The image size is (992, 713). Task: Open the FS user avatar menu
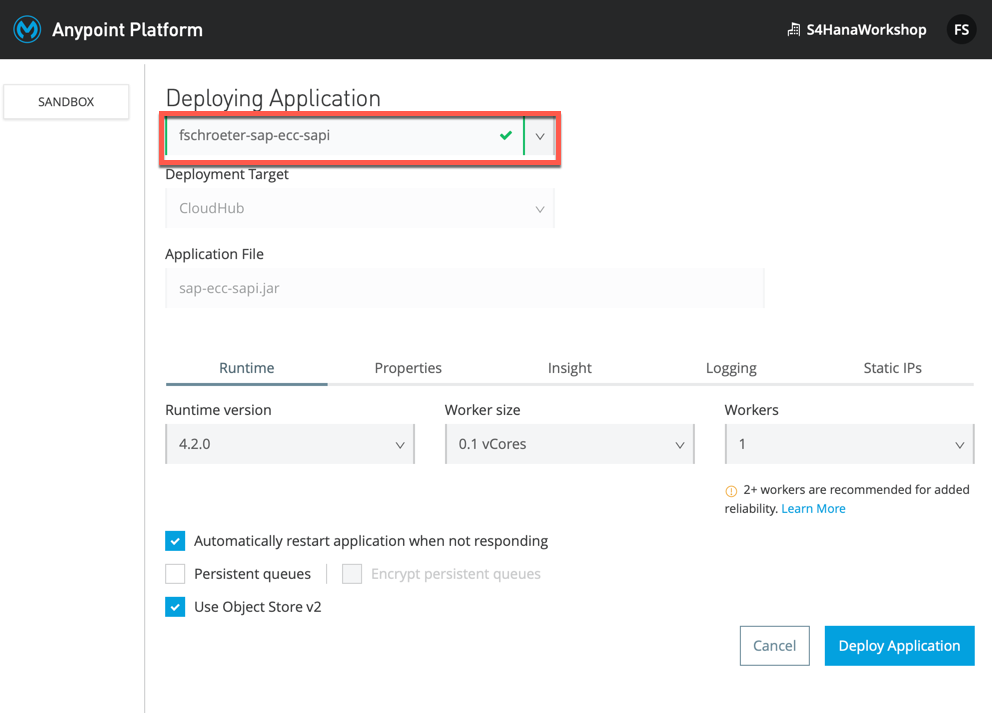click(961, 29)
